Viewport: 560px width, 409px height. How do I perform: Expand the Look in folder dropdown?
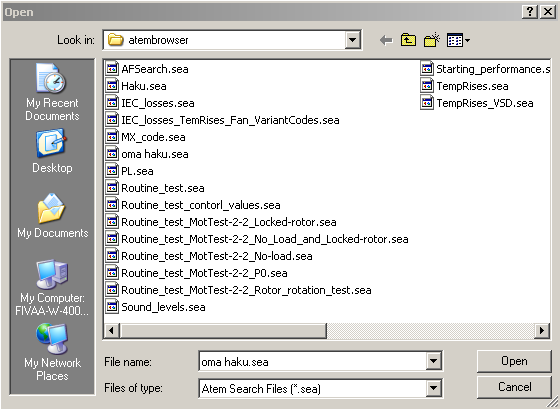pyautogui.click(x=352, y=40)
